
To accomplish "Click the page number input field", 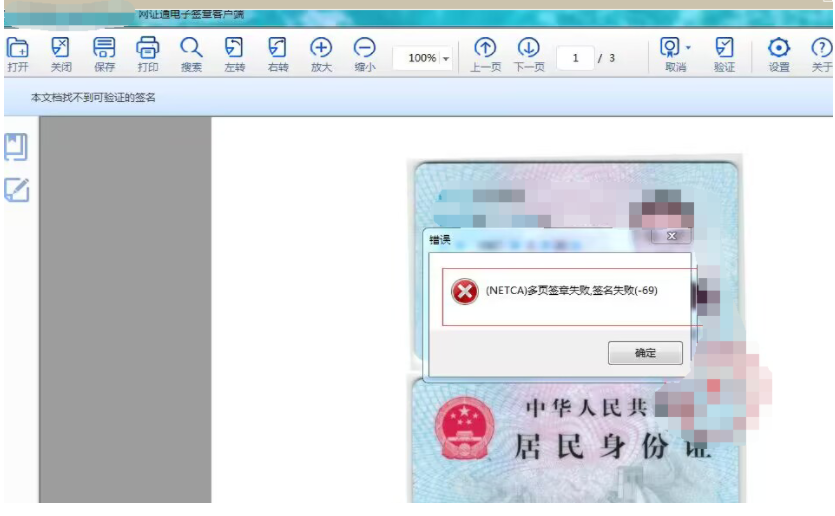I will tap(575, 58).
